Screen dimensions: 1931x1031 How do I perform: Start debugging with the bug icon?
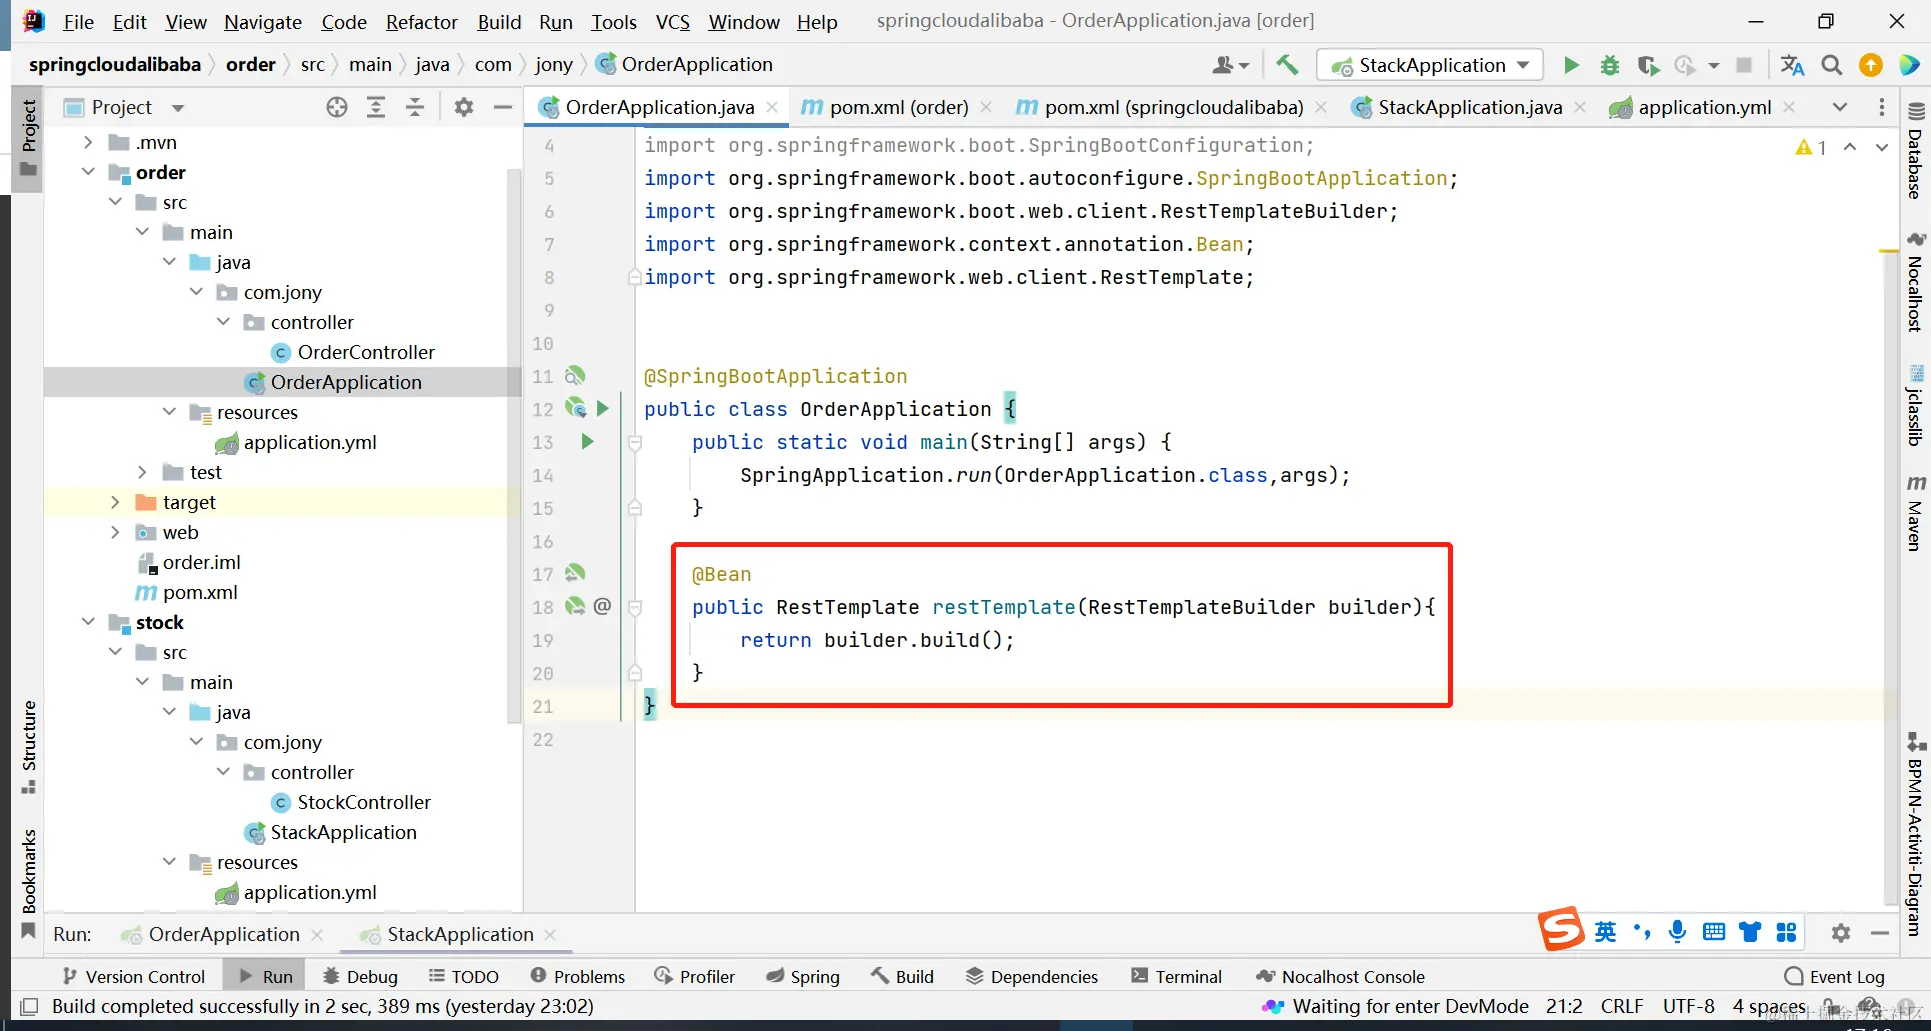[1610, 65]
